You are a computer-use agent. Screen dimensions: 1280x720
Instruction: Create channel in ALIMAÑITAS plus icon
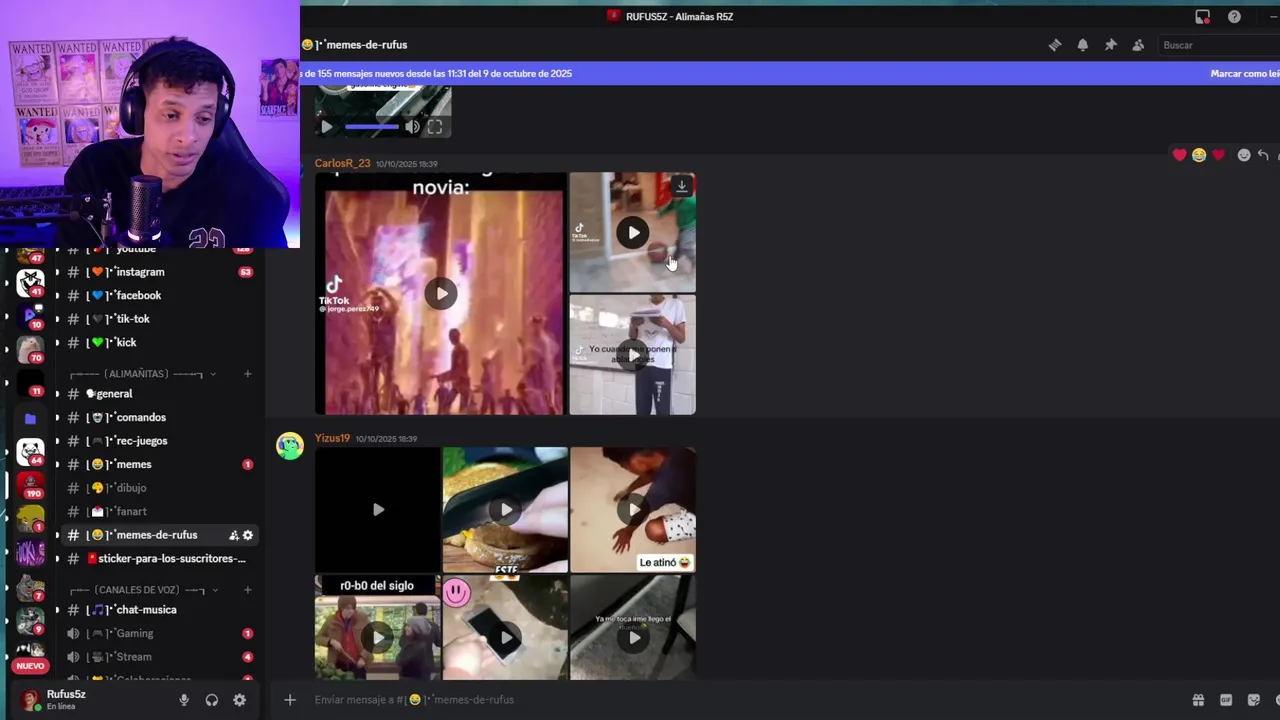click(247, 374)
